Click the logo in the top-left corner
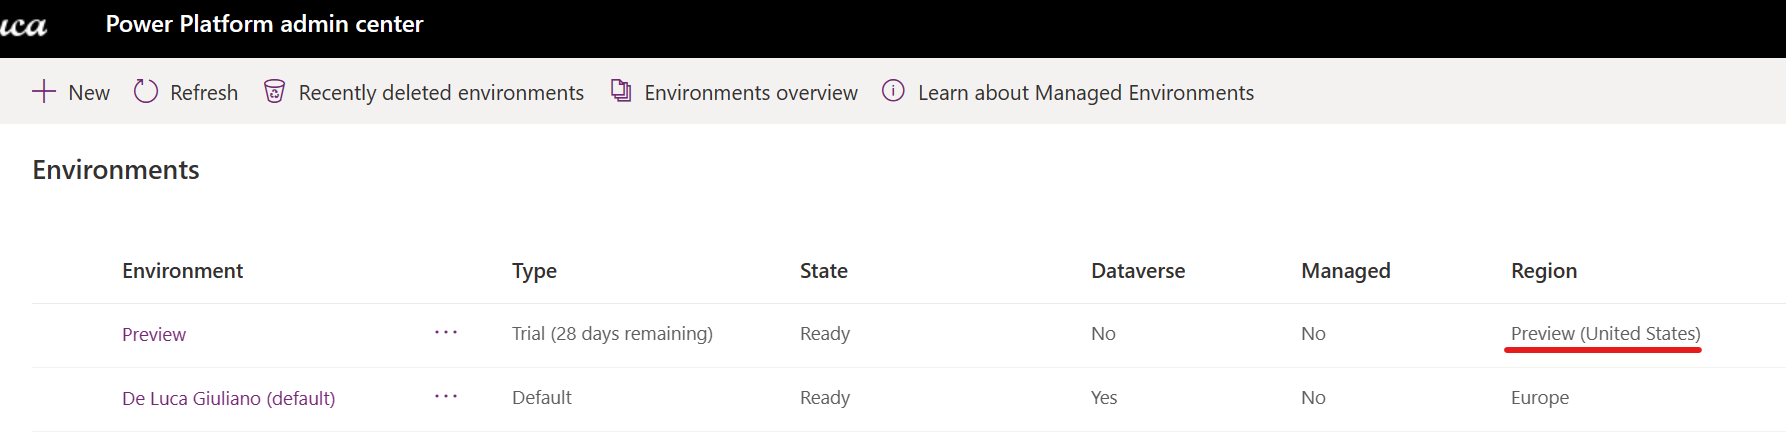The width and height of the screenshot is (1786, 447). point(23,25)
